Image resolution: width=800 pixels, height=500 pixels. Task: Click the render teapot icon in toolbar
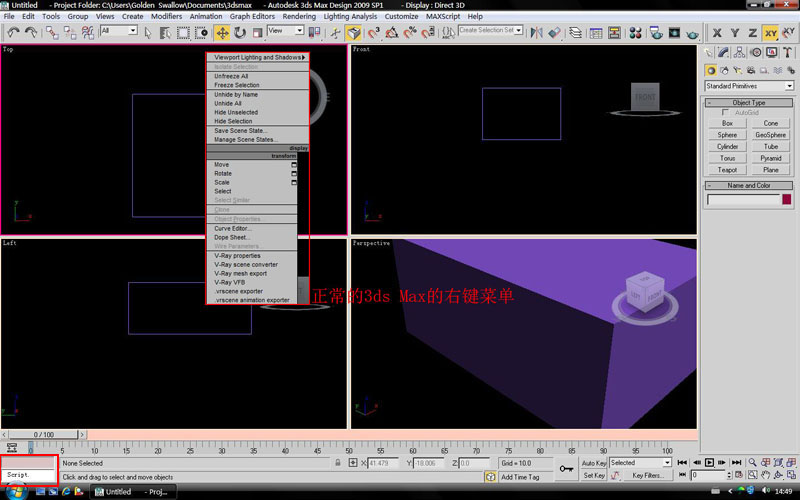pyautogui.click(x=694, y=32)
